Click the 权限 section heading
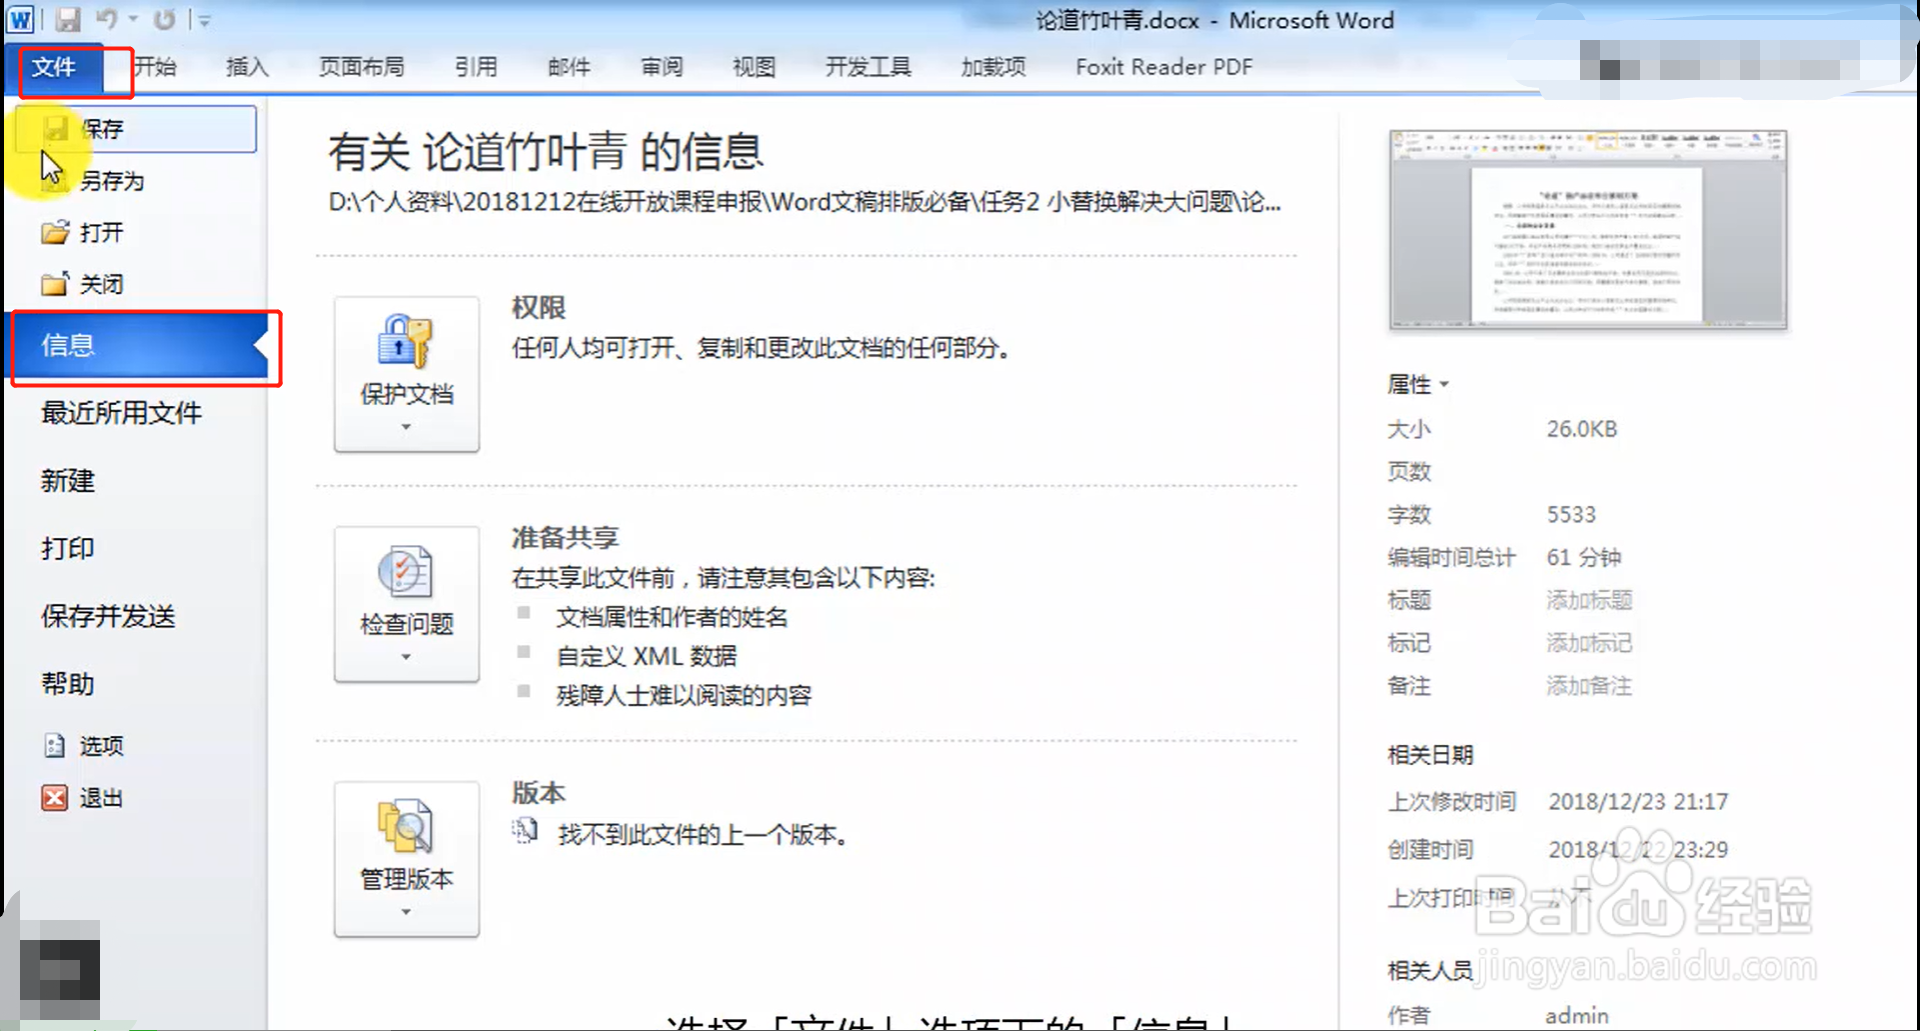The image size is (1920, 1031). (x=539, y=308)
